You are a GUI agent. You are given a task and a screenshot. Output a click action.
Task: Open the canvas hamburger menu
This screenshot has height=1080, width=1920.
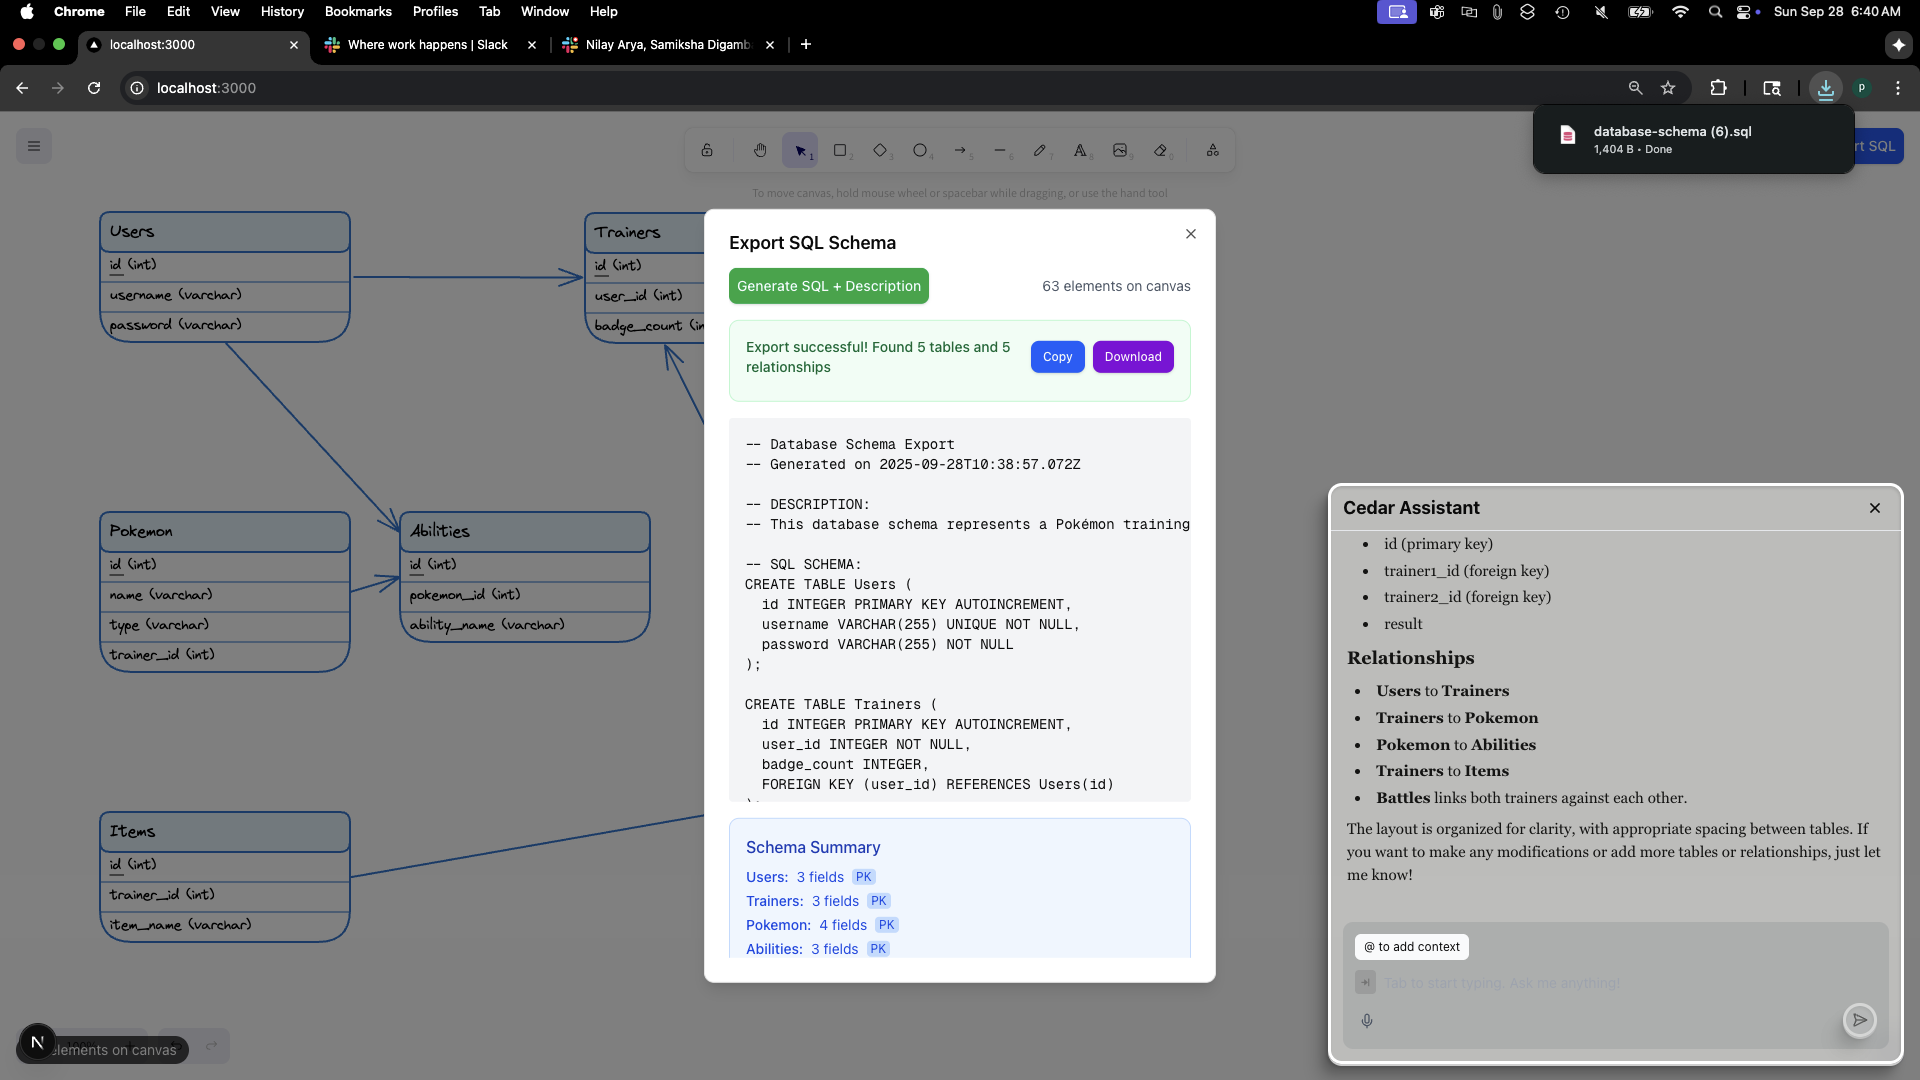pyautogui.click(x=34, y=146)
